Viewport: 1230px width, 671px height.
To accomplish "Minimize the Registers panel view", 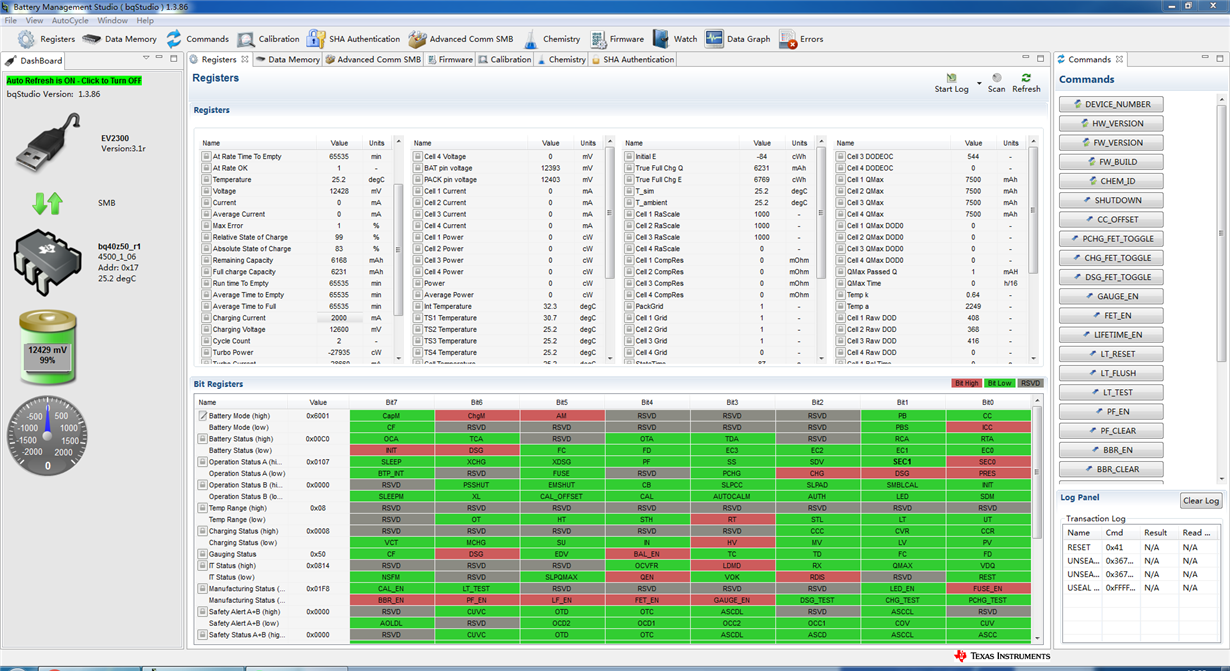I will pyautogui.click(x=1025, y=59).
